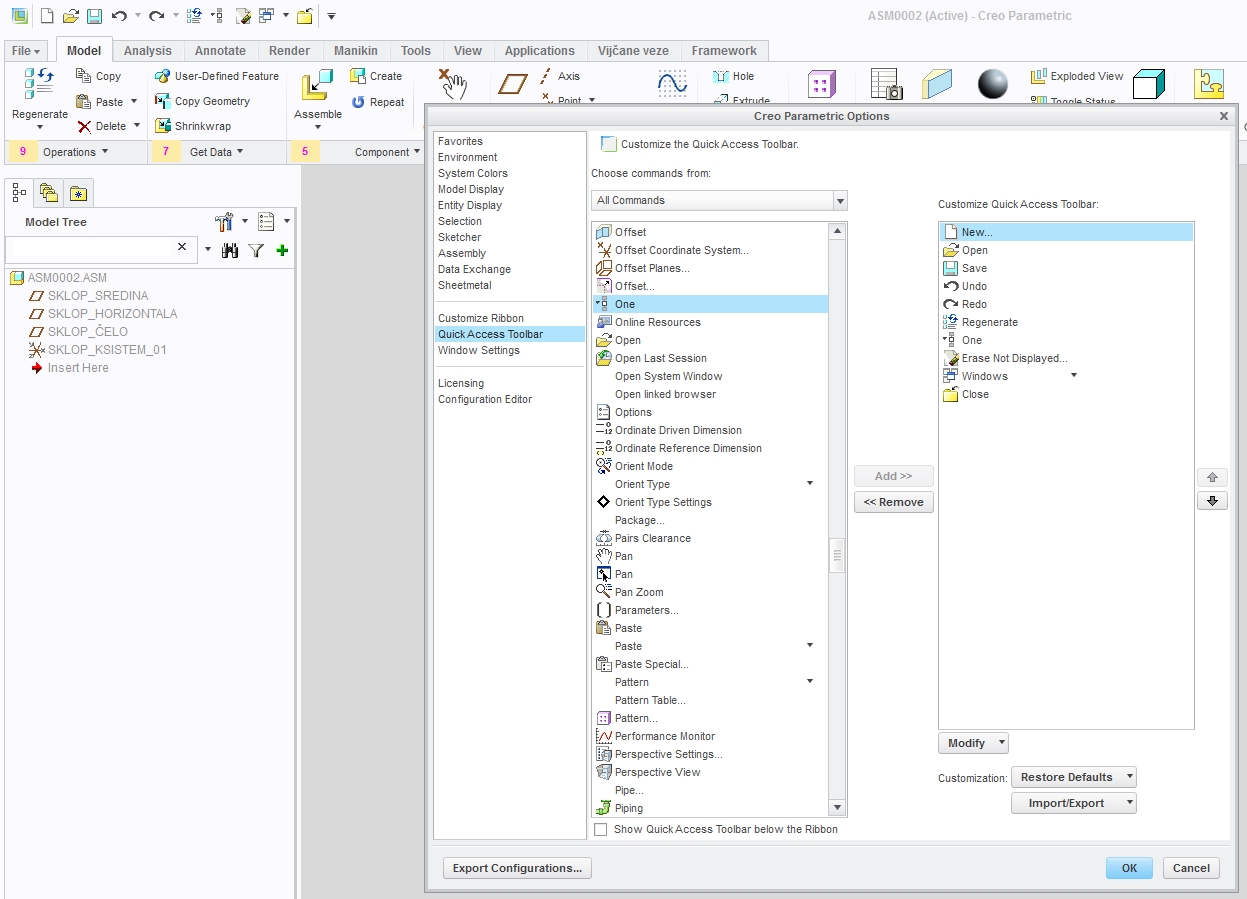Click the New file icon in quick access toolbar

[x=46, y=16]
